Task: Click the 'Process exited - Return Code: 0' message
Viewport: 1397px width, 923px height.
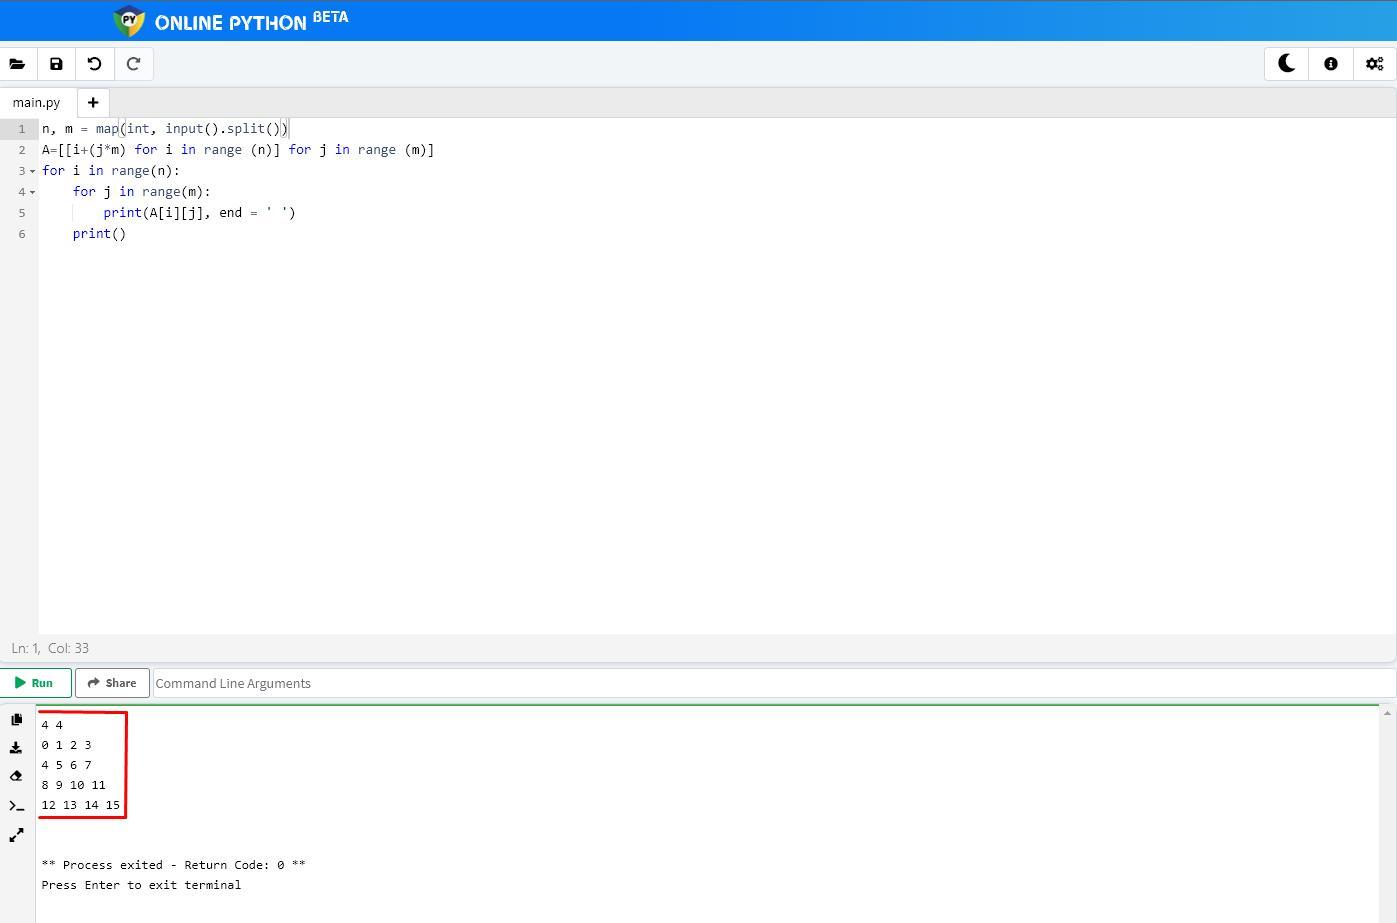Action: pyautogui.click(x=173, y=865)
